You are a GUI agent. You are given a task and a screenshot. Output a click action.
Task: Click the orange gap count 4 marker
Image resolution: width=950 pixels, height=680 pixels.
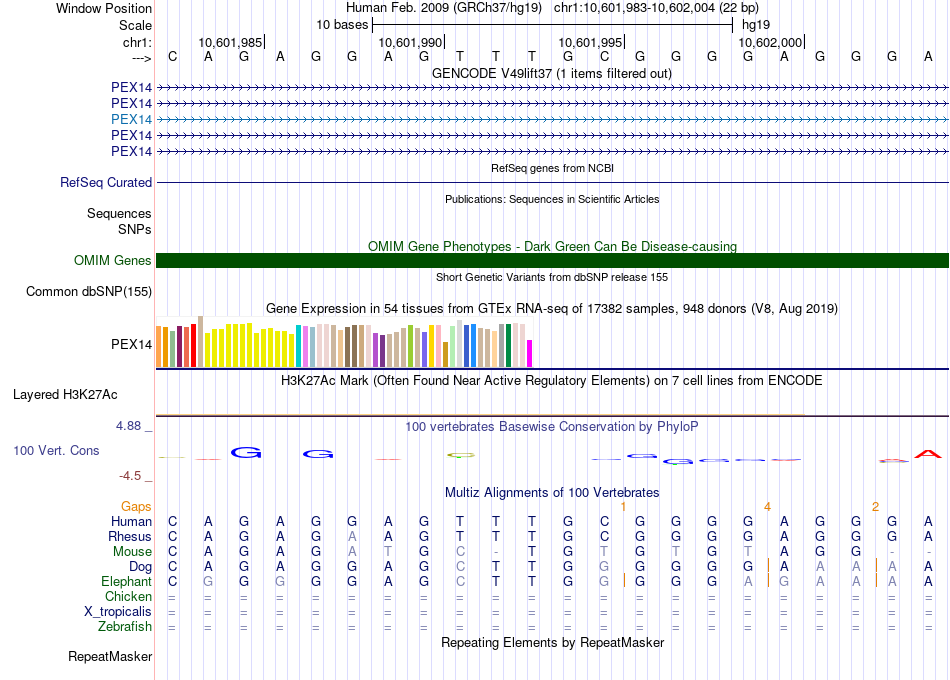(x=768, y=507)
